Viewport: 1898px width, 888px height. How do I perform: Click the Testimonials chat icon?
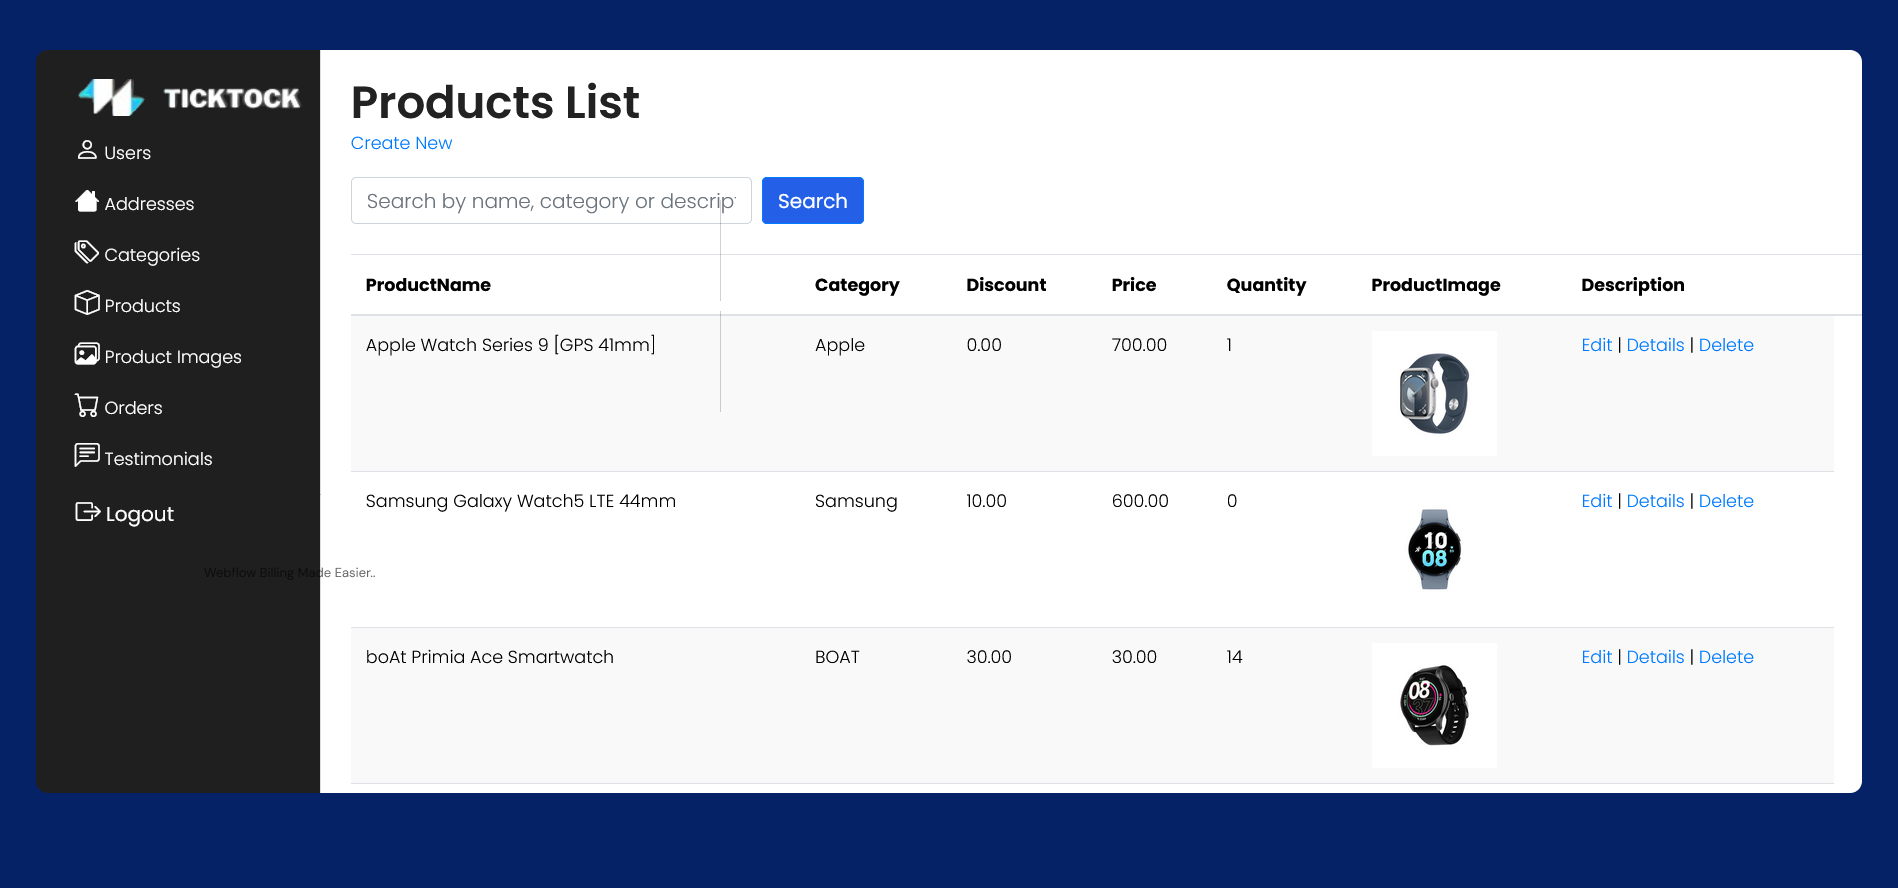[87, 456]
